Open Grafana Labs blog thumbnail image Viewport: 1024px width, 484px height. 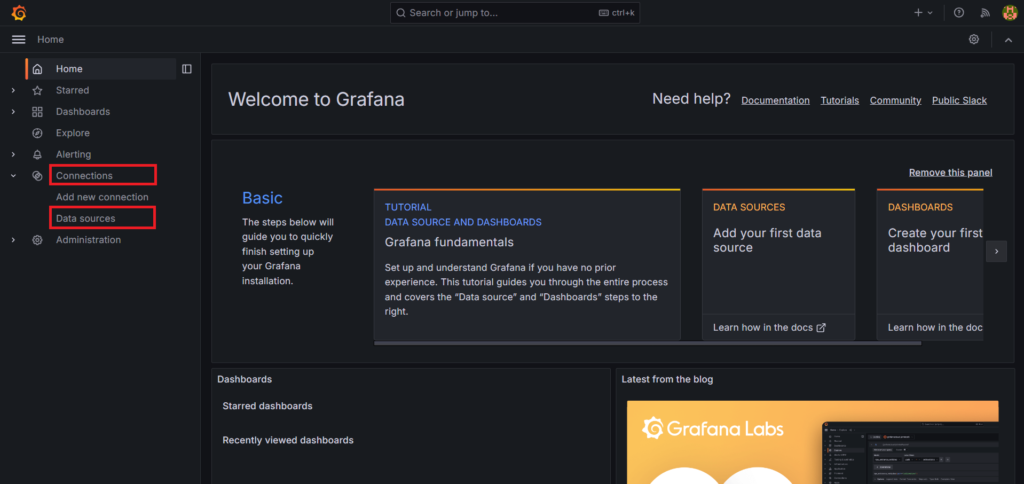pyautogui.click(x=812, y=442)
